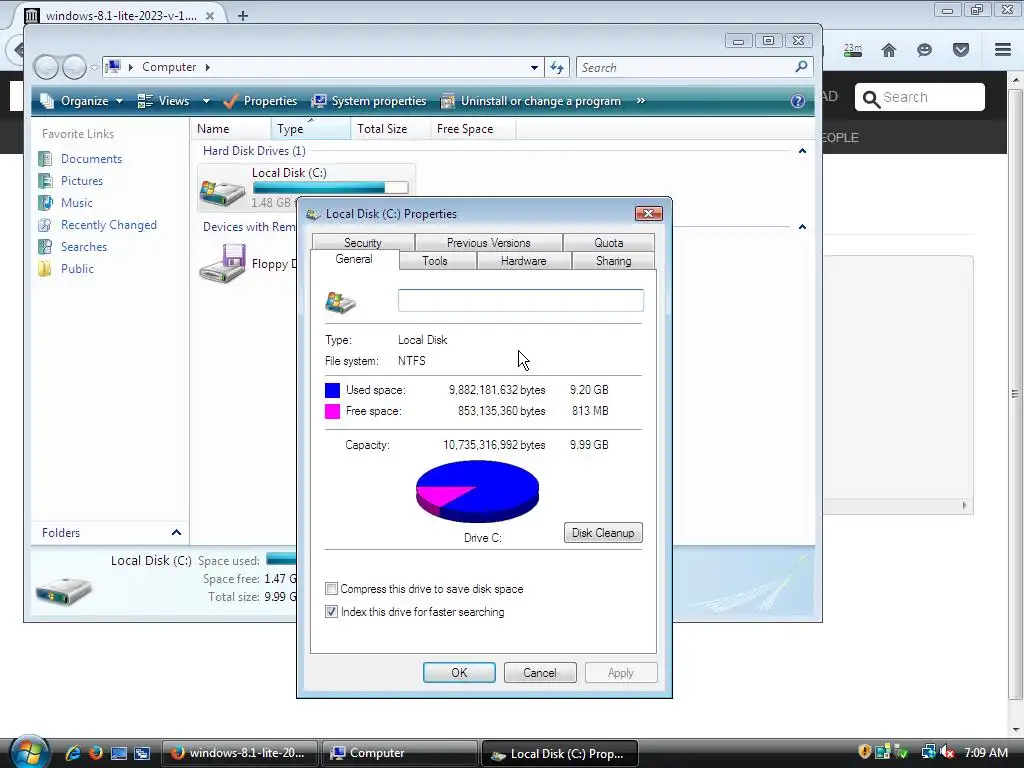Click the Windows Start orb
The height and width of the screenshot is (768, 1024).
click(x=29, y=752)
